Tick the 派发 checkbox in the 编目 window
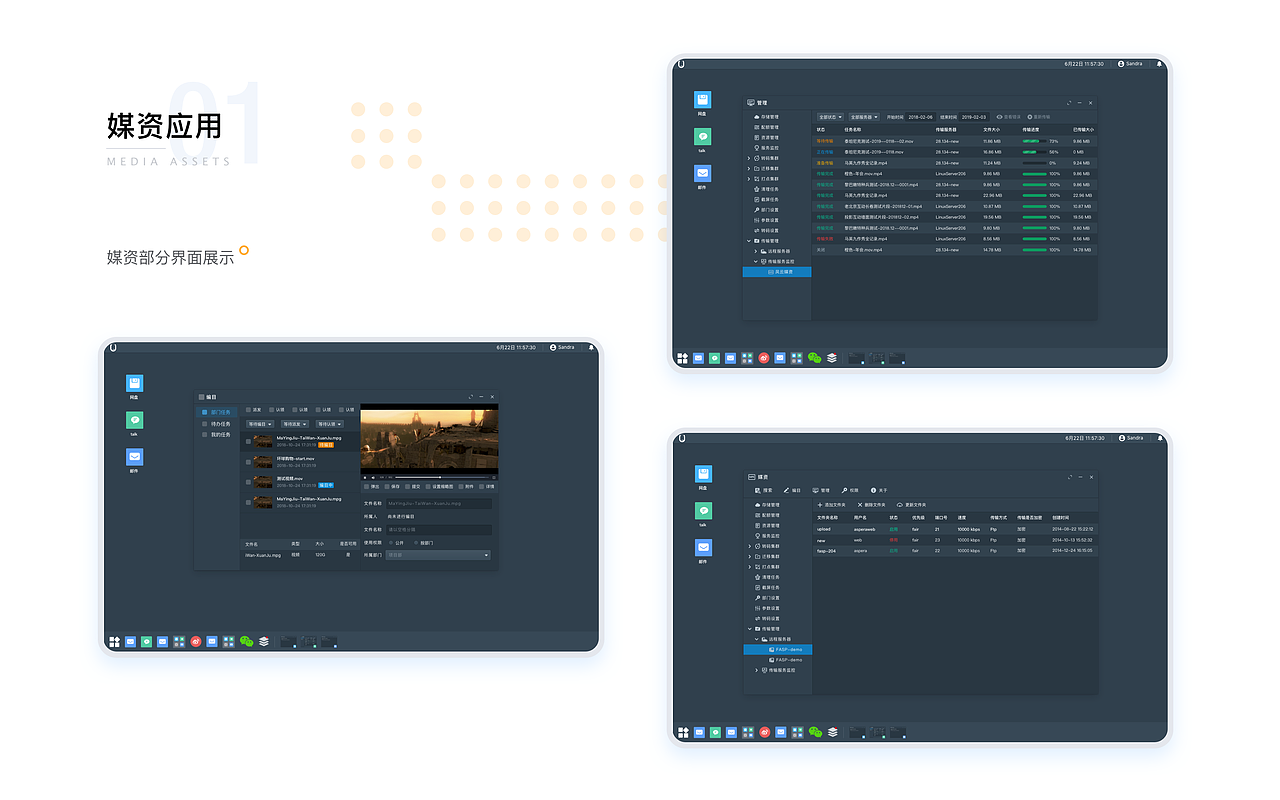 click(248, 410)
